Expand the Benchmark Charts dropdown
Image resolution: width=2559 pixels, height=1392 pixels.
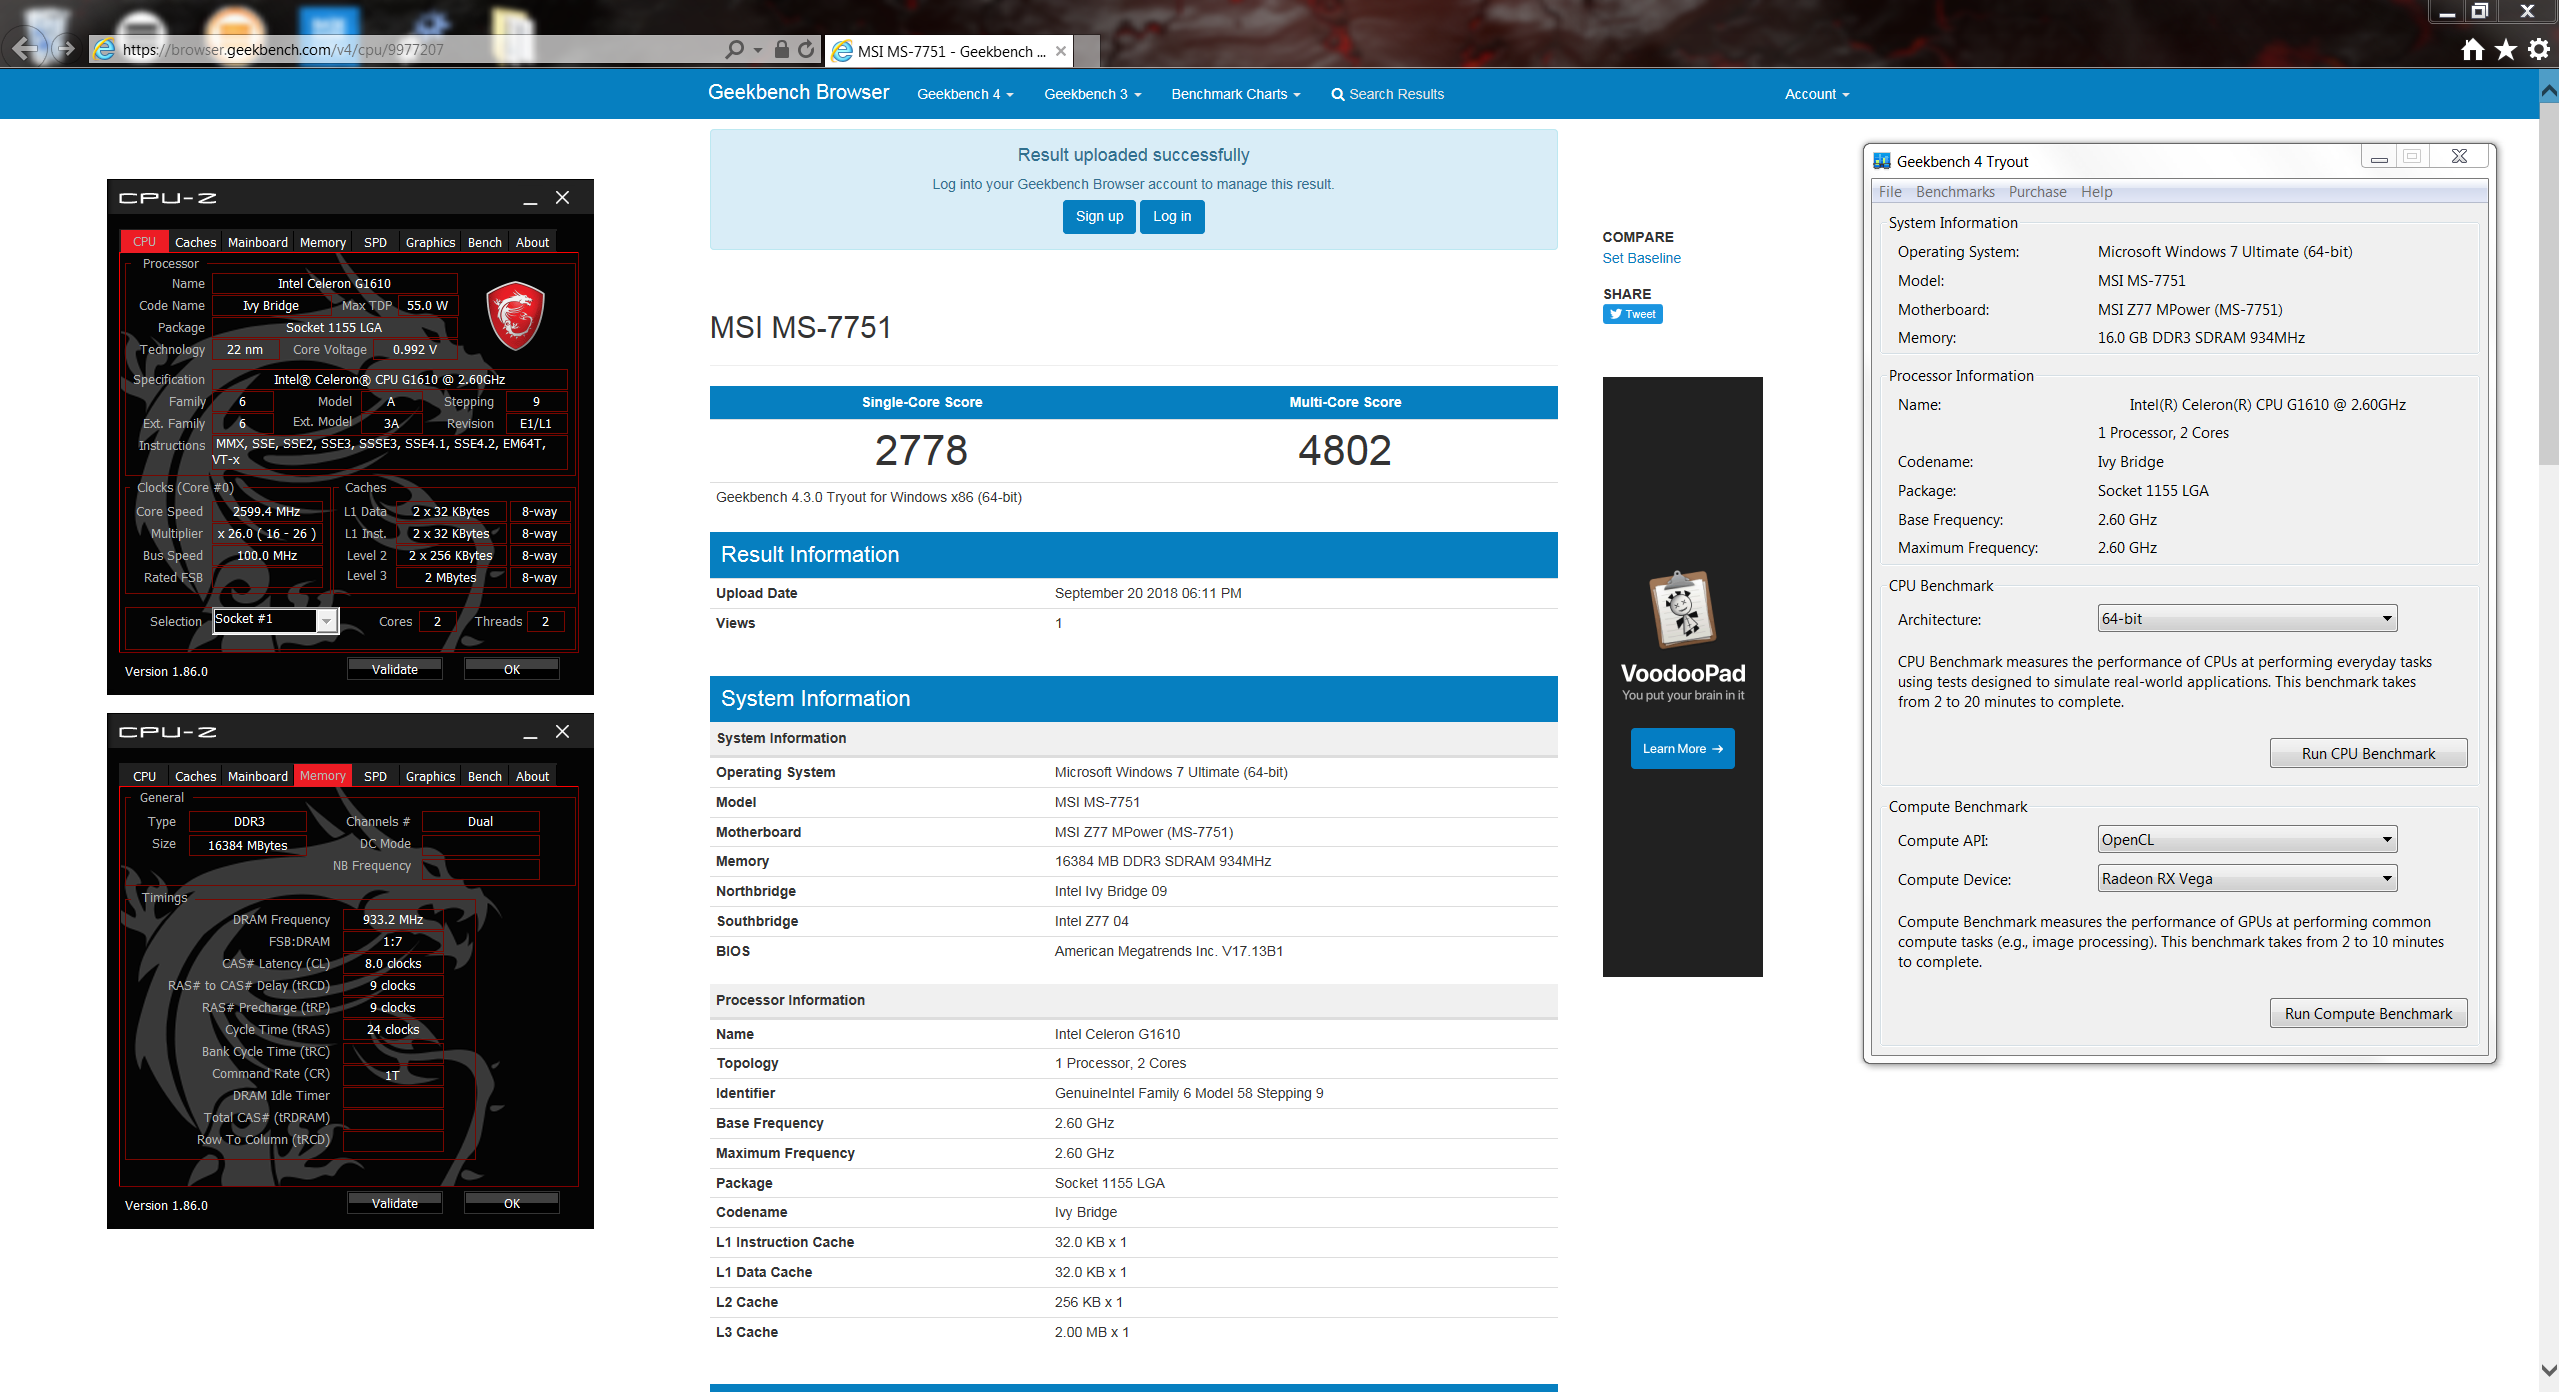[1236, 94]
